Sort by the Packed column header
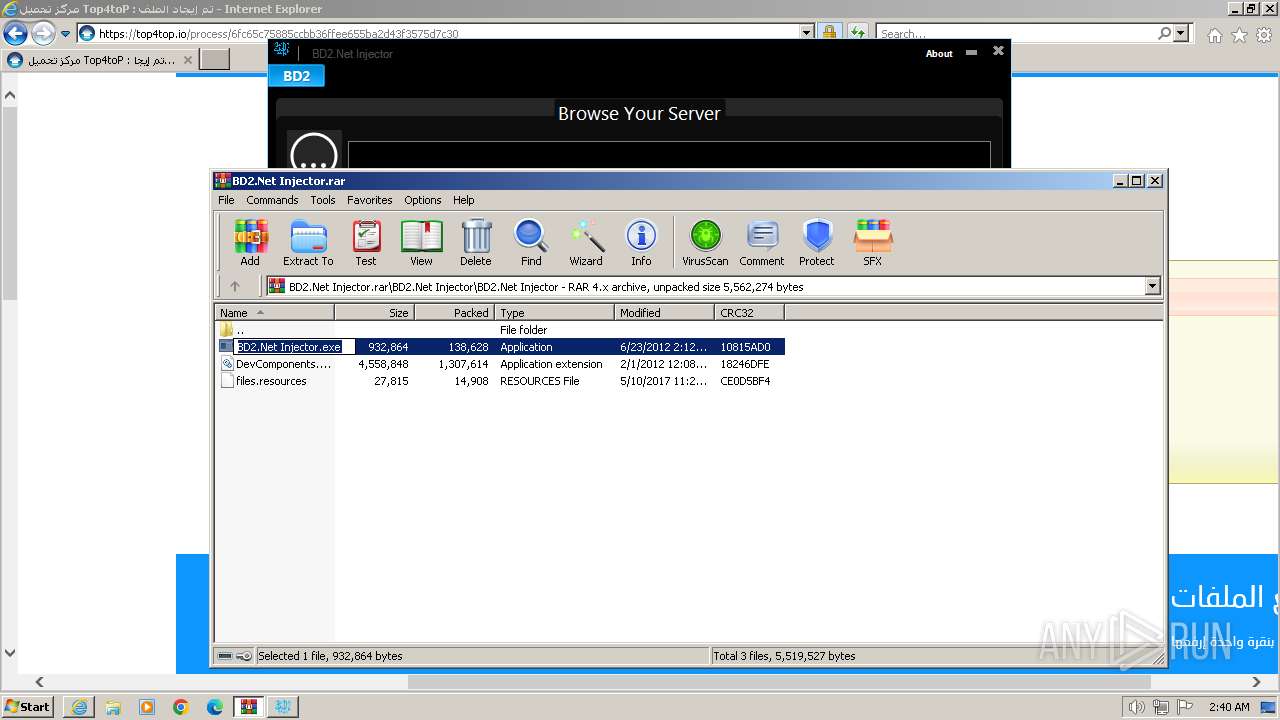The height and width of the screenshot is (720, 1280). tap(454, 313)
